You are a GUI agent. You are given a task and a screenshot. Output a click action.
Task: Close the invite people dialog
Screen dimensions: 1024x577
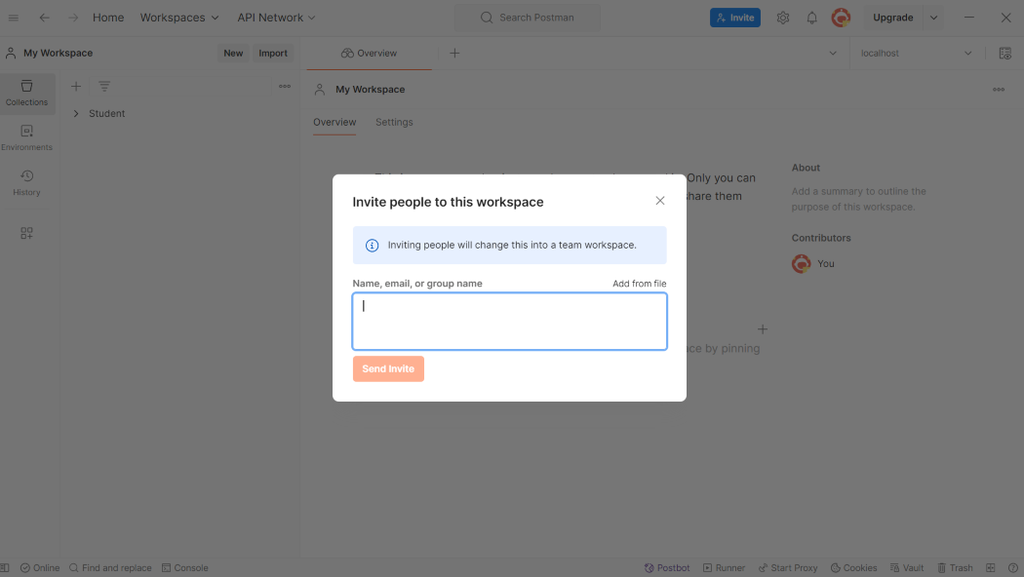pyautogui.click(x=660, y=201)
